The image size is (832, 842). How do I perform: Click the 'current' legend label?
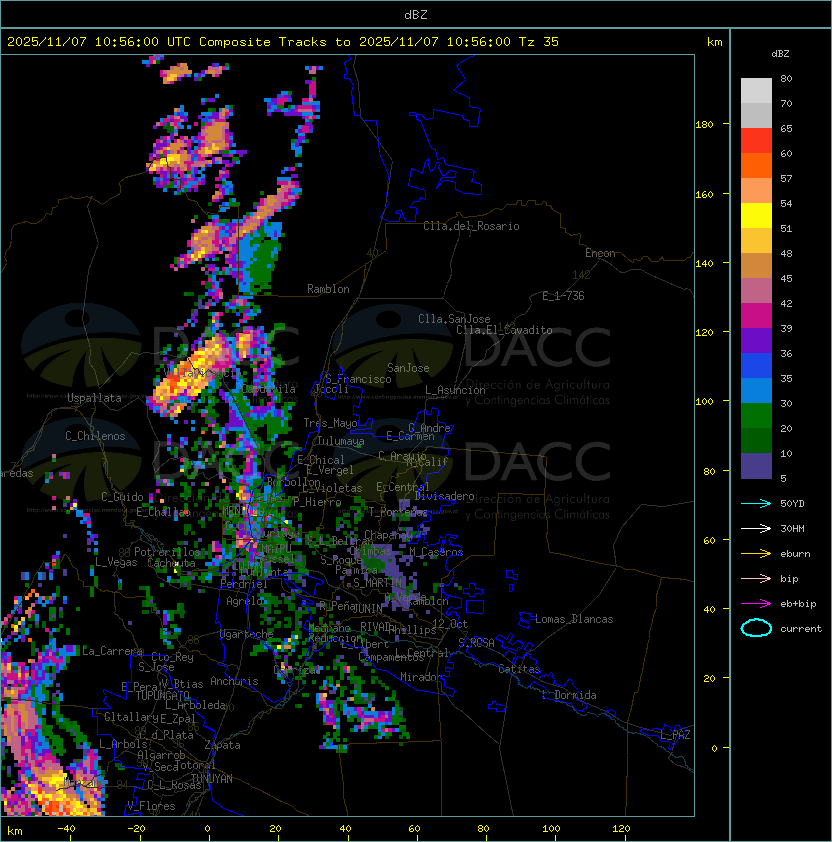click(x=801, y=629)
